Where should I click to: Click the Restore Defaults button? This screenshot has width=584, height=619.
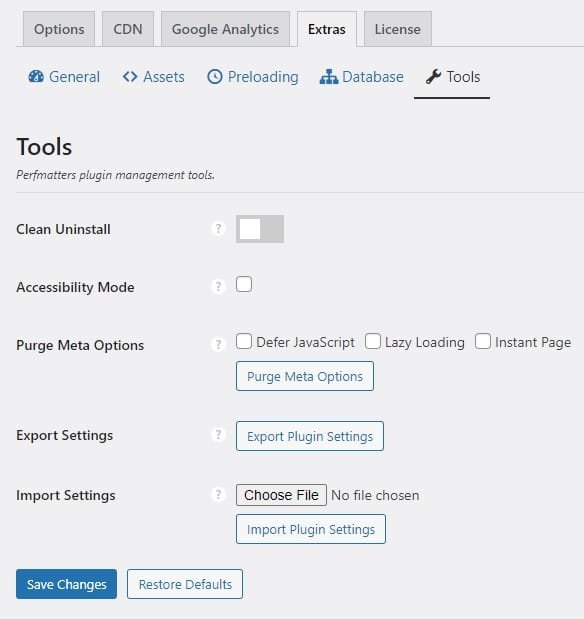185,584
